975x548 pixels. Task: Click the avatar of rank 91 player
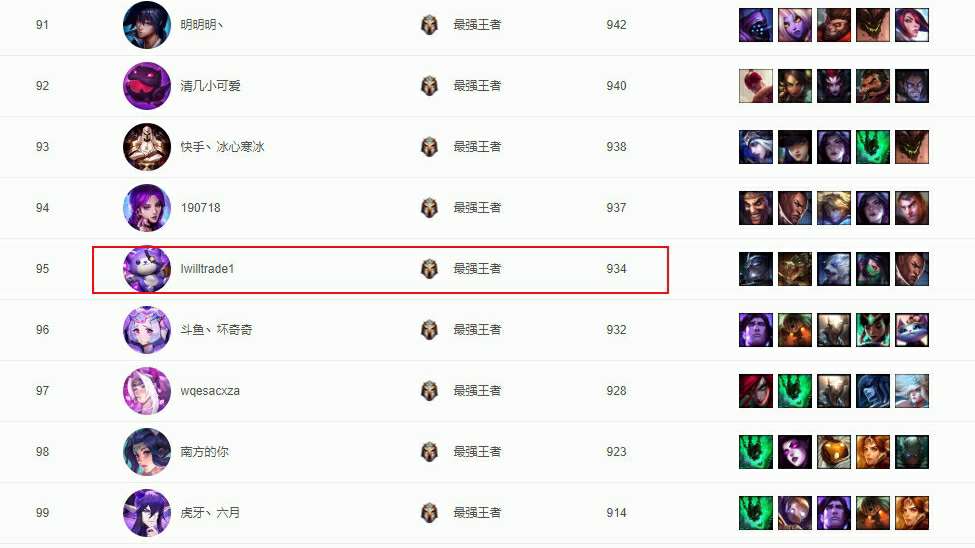[147, 25]
